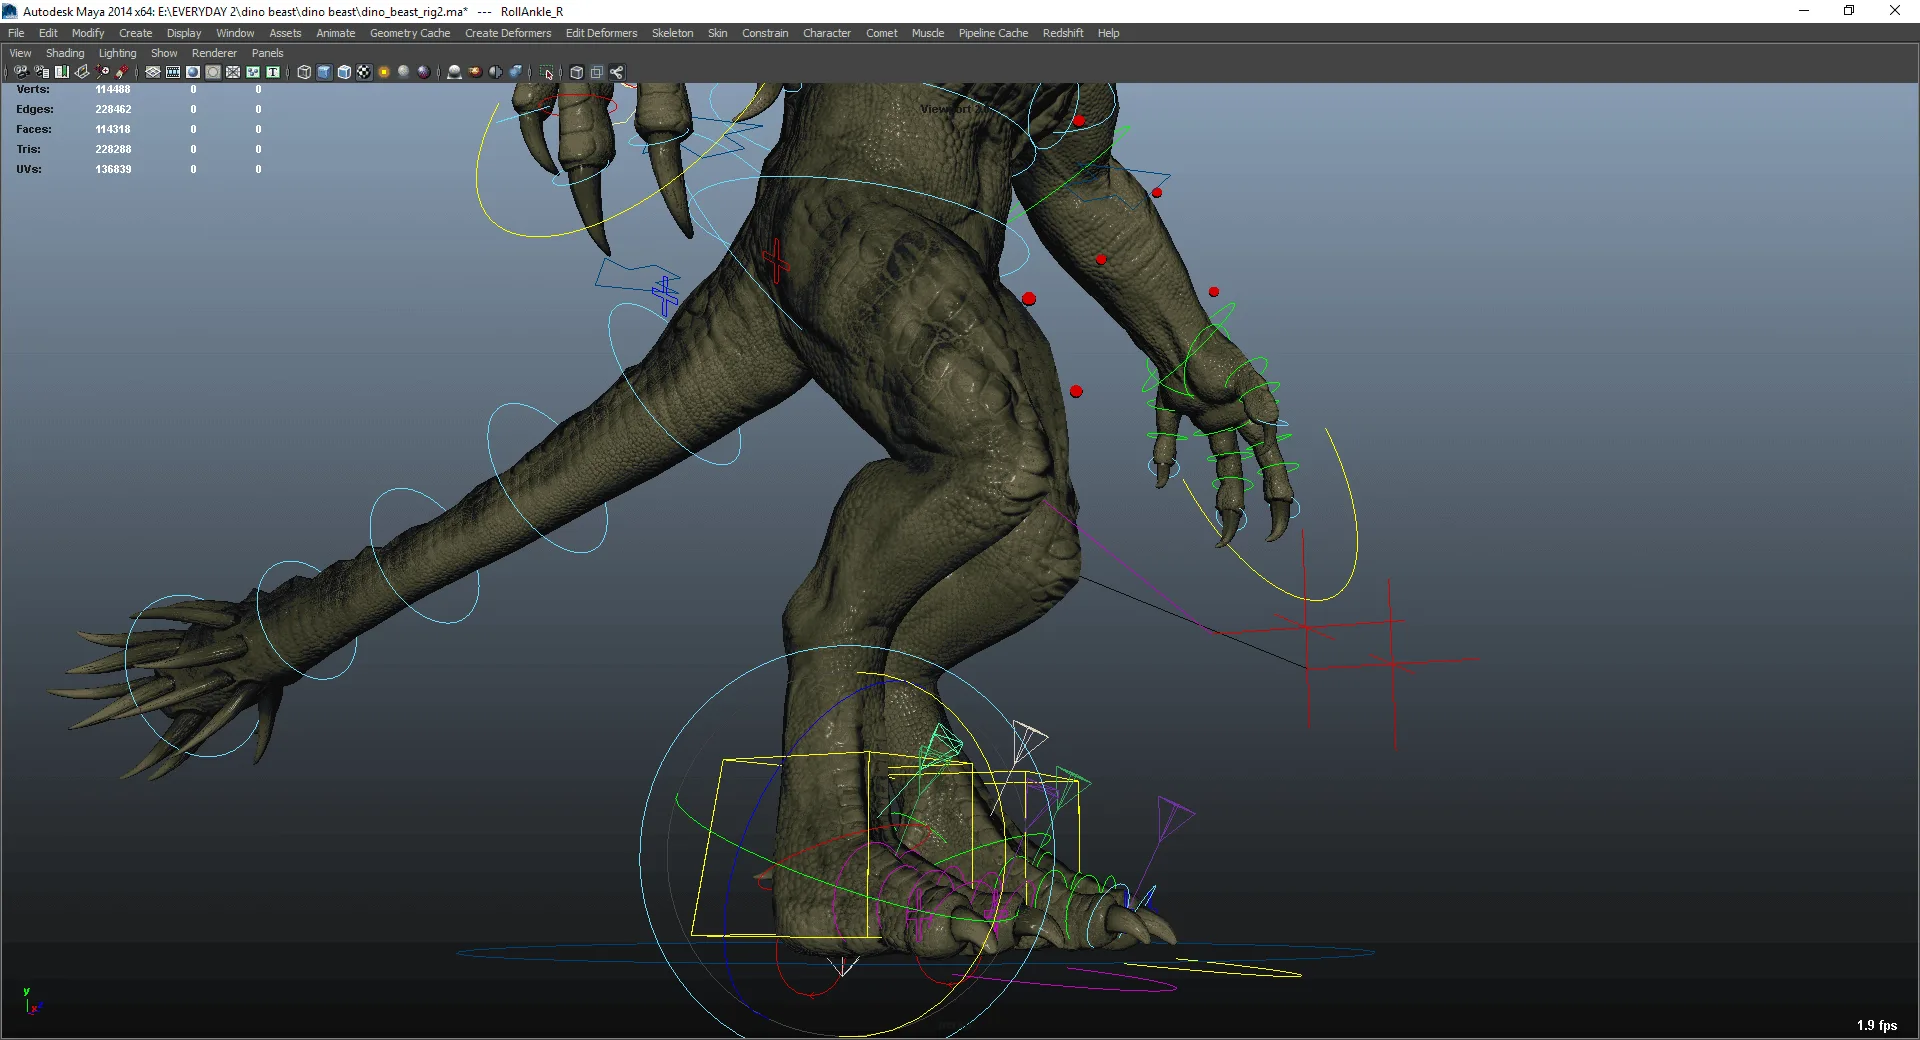The image size is (1920, 1040).
Task: Toggle the Field Chart overlay
Action: [x=233, y=72]
